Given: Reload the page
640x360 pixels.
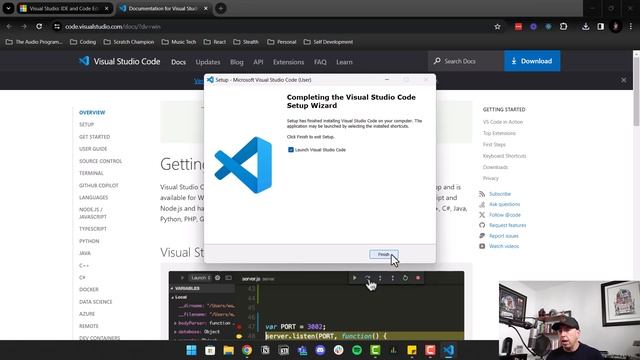Looking at the screenshot, I should pyautogui.click(x=39, y=27).
